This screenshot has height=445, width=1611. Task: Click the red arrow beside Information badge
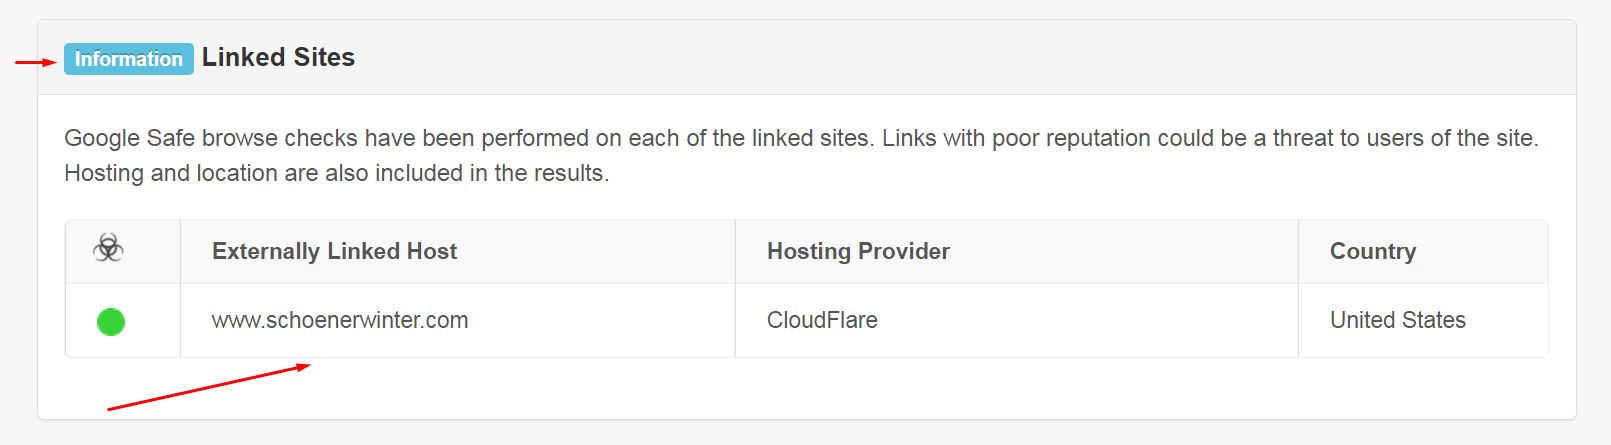35,62
